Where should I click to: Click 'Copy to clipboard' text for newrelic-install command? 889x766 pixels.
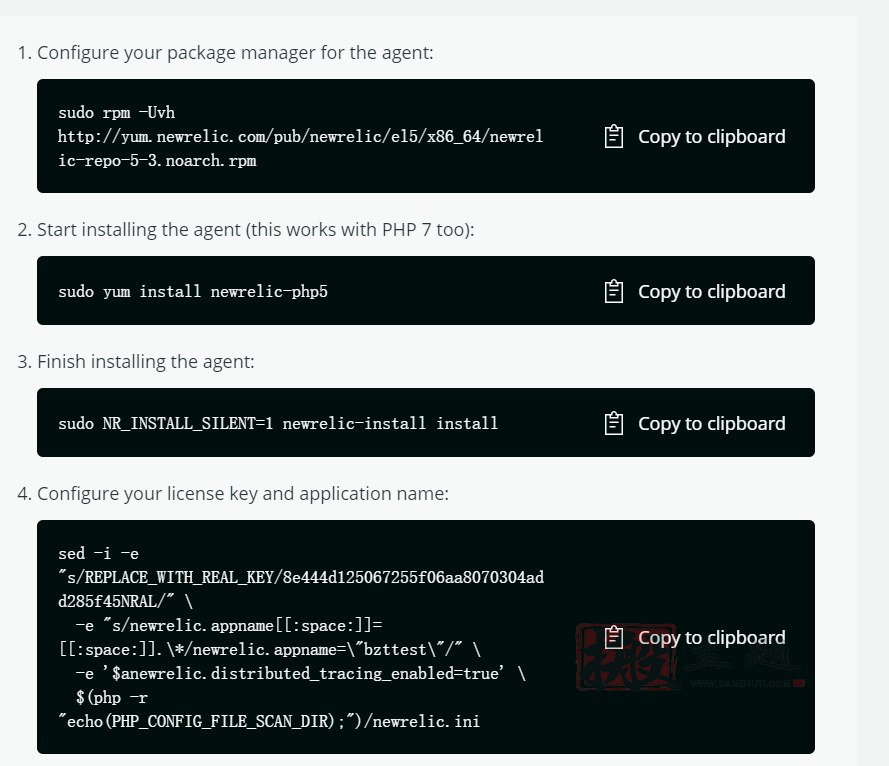pos(712,424)
